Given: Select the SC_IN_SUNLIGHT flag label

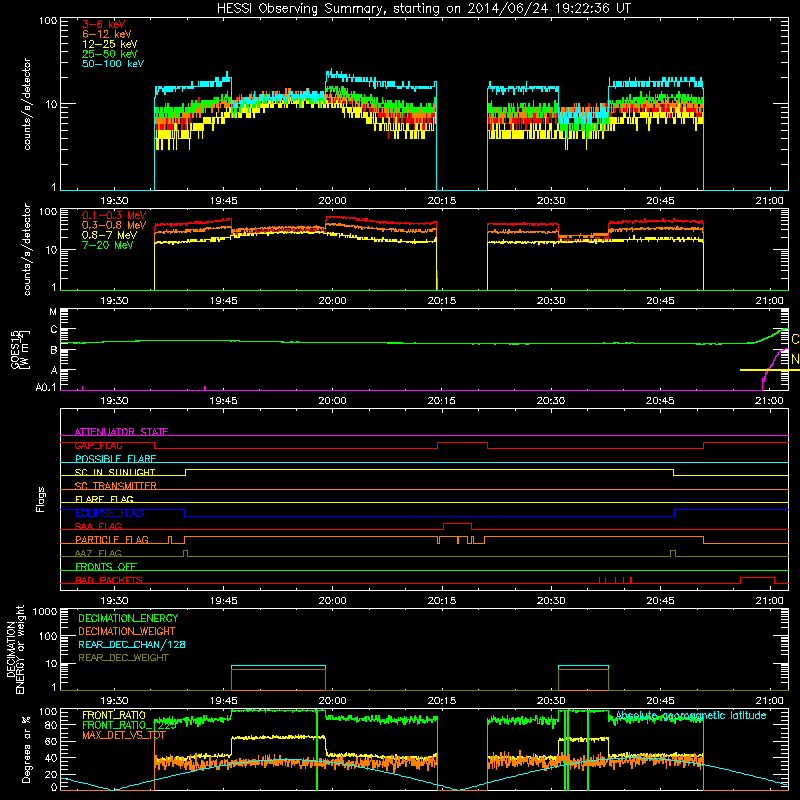Looking at the screenshot, I should pos(115,472).
